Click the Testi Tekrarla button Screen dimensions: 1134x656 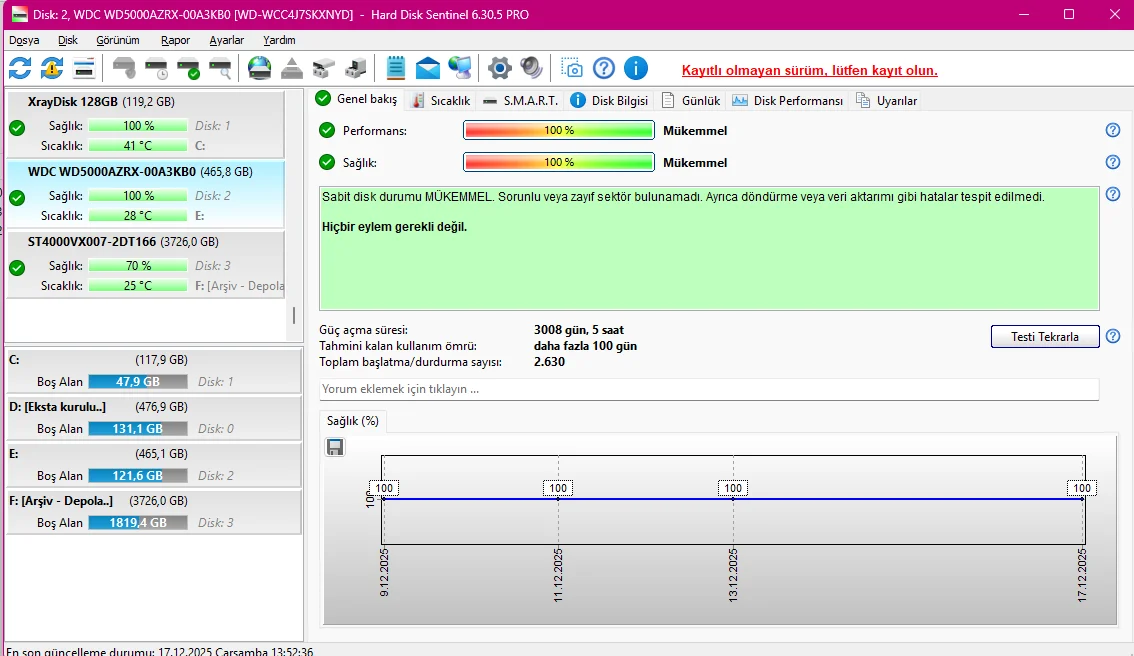click(x=1045, y=337)
